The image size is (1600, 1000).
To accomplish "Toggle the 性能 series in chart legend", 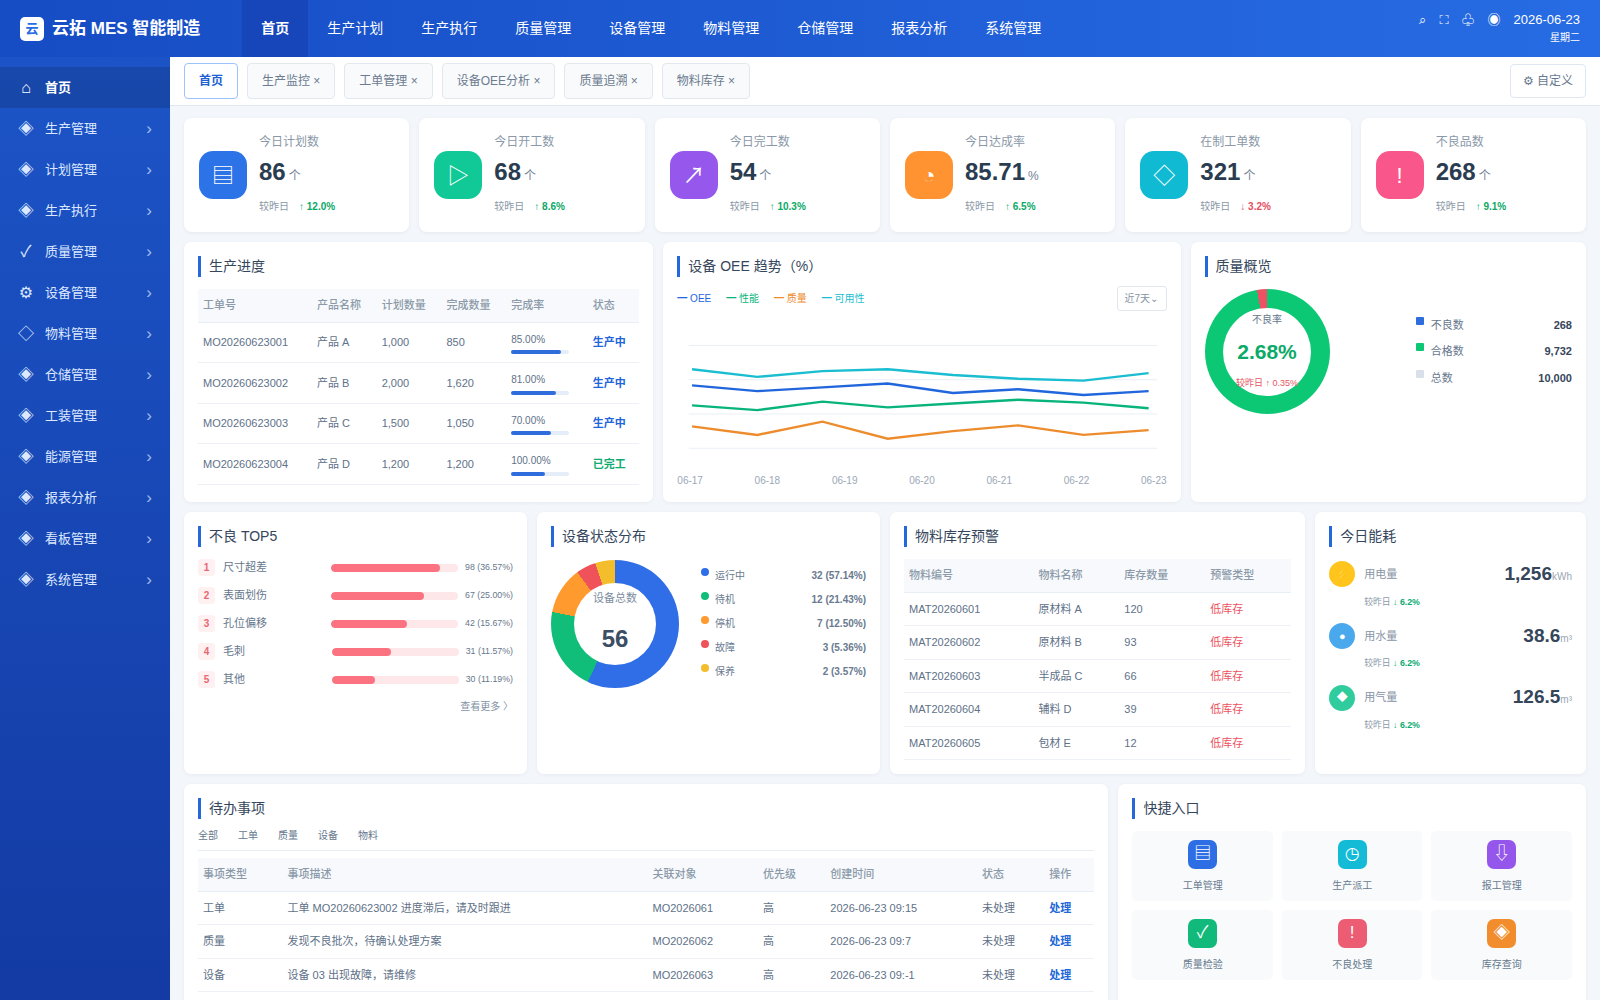I will [x=742, y=298].
